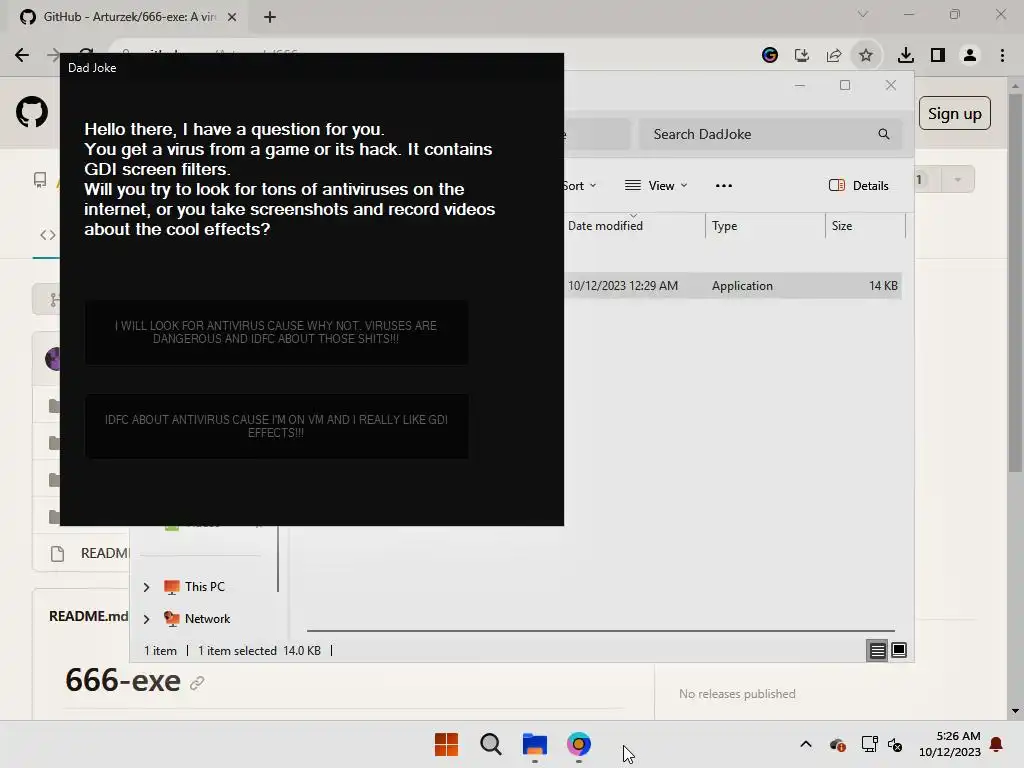Click the dropdown arrow beside the counter badge
The image size is (1024, 768).
point(957,180)
